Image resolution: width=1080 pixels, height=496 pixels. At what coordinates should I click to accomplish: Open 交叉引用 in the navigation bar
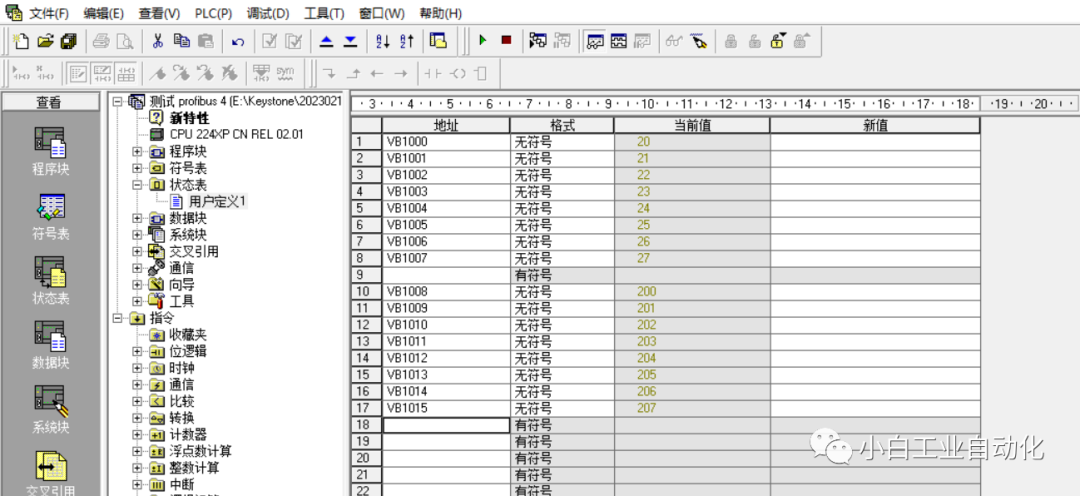(50, 473)
